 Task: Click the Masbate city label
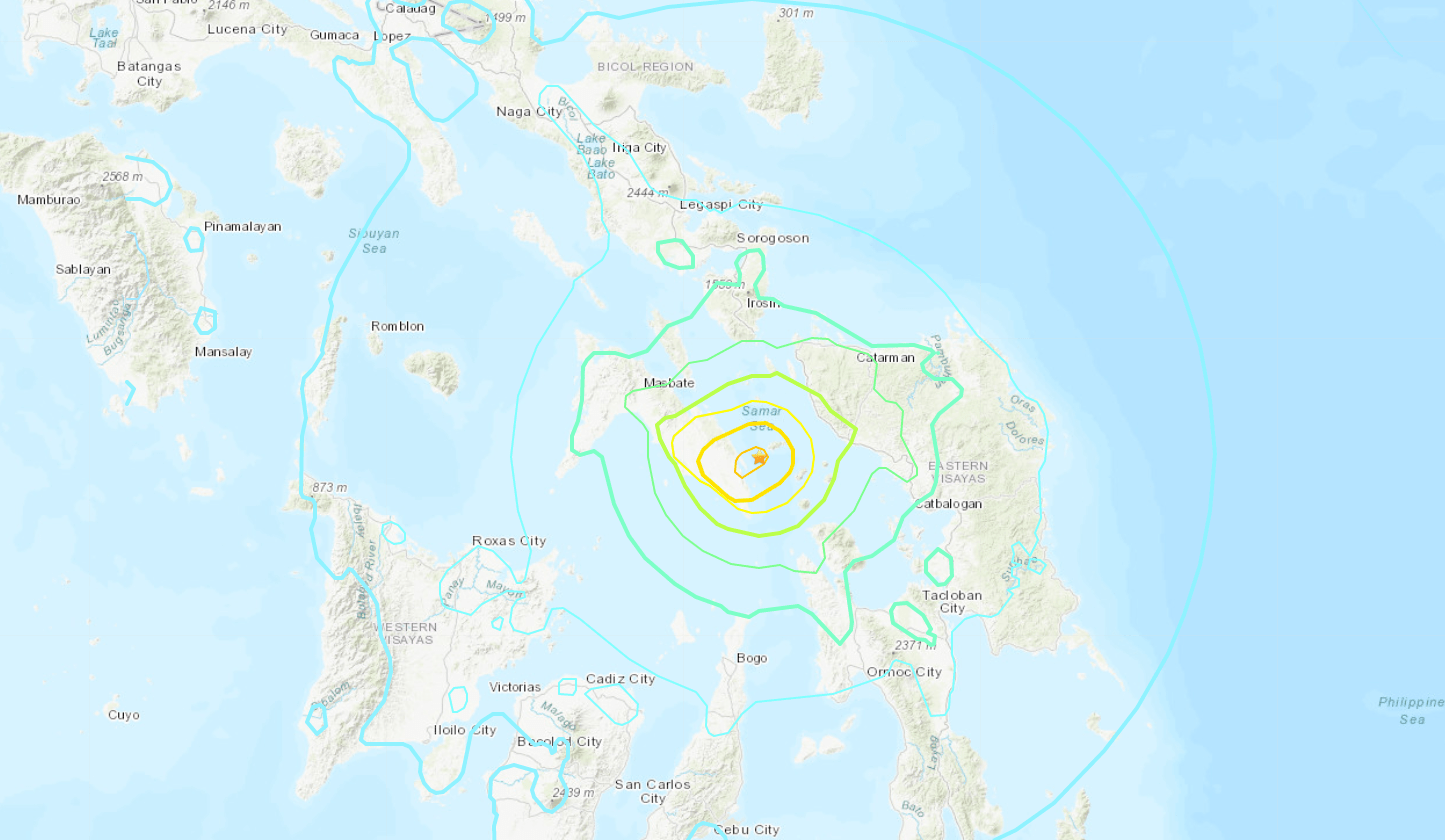point(669,383)
